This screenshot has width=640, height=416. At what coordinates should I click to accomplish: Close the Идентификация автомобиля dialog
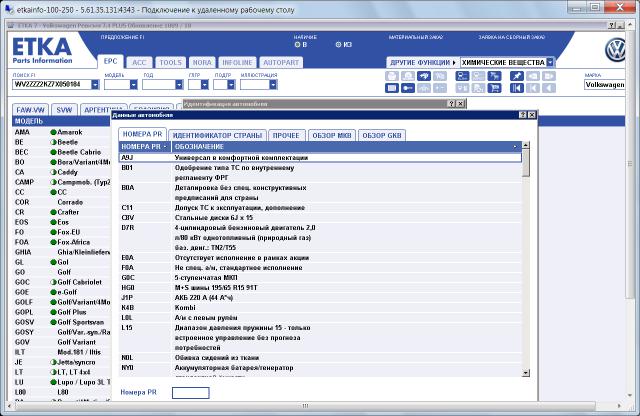click(460, 104)
